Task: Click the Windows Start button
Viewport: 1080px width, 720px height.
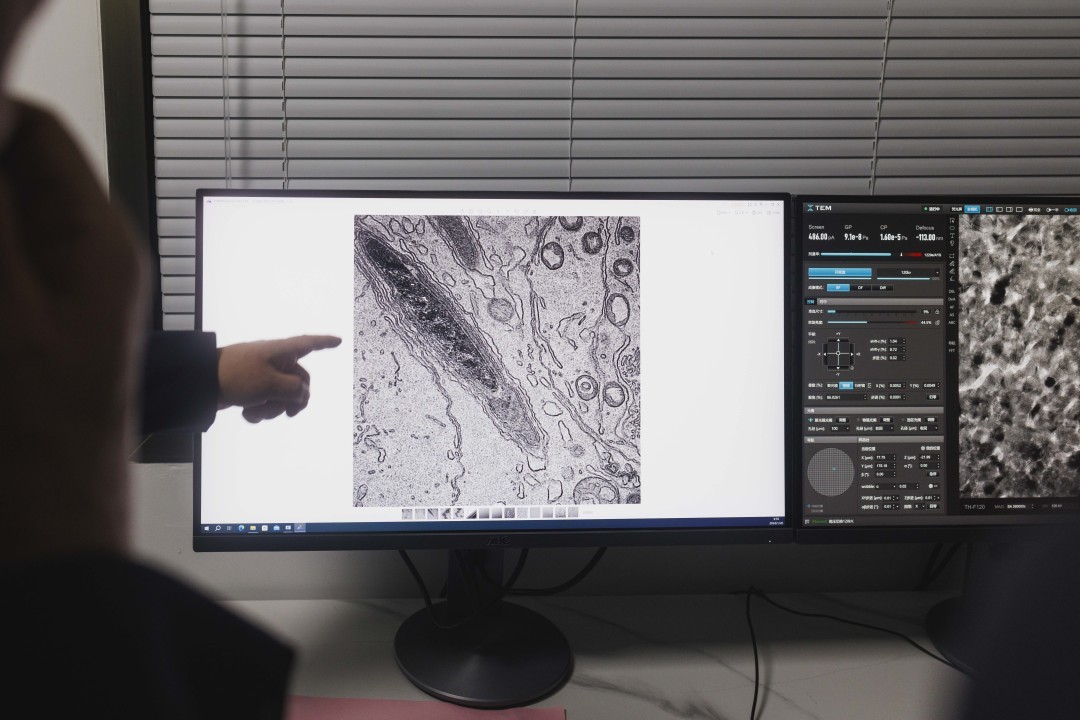Action: [x=207, y=528]
